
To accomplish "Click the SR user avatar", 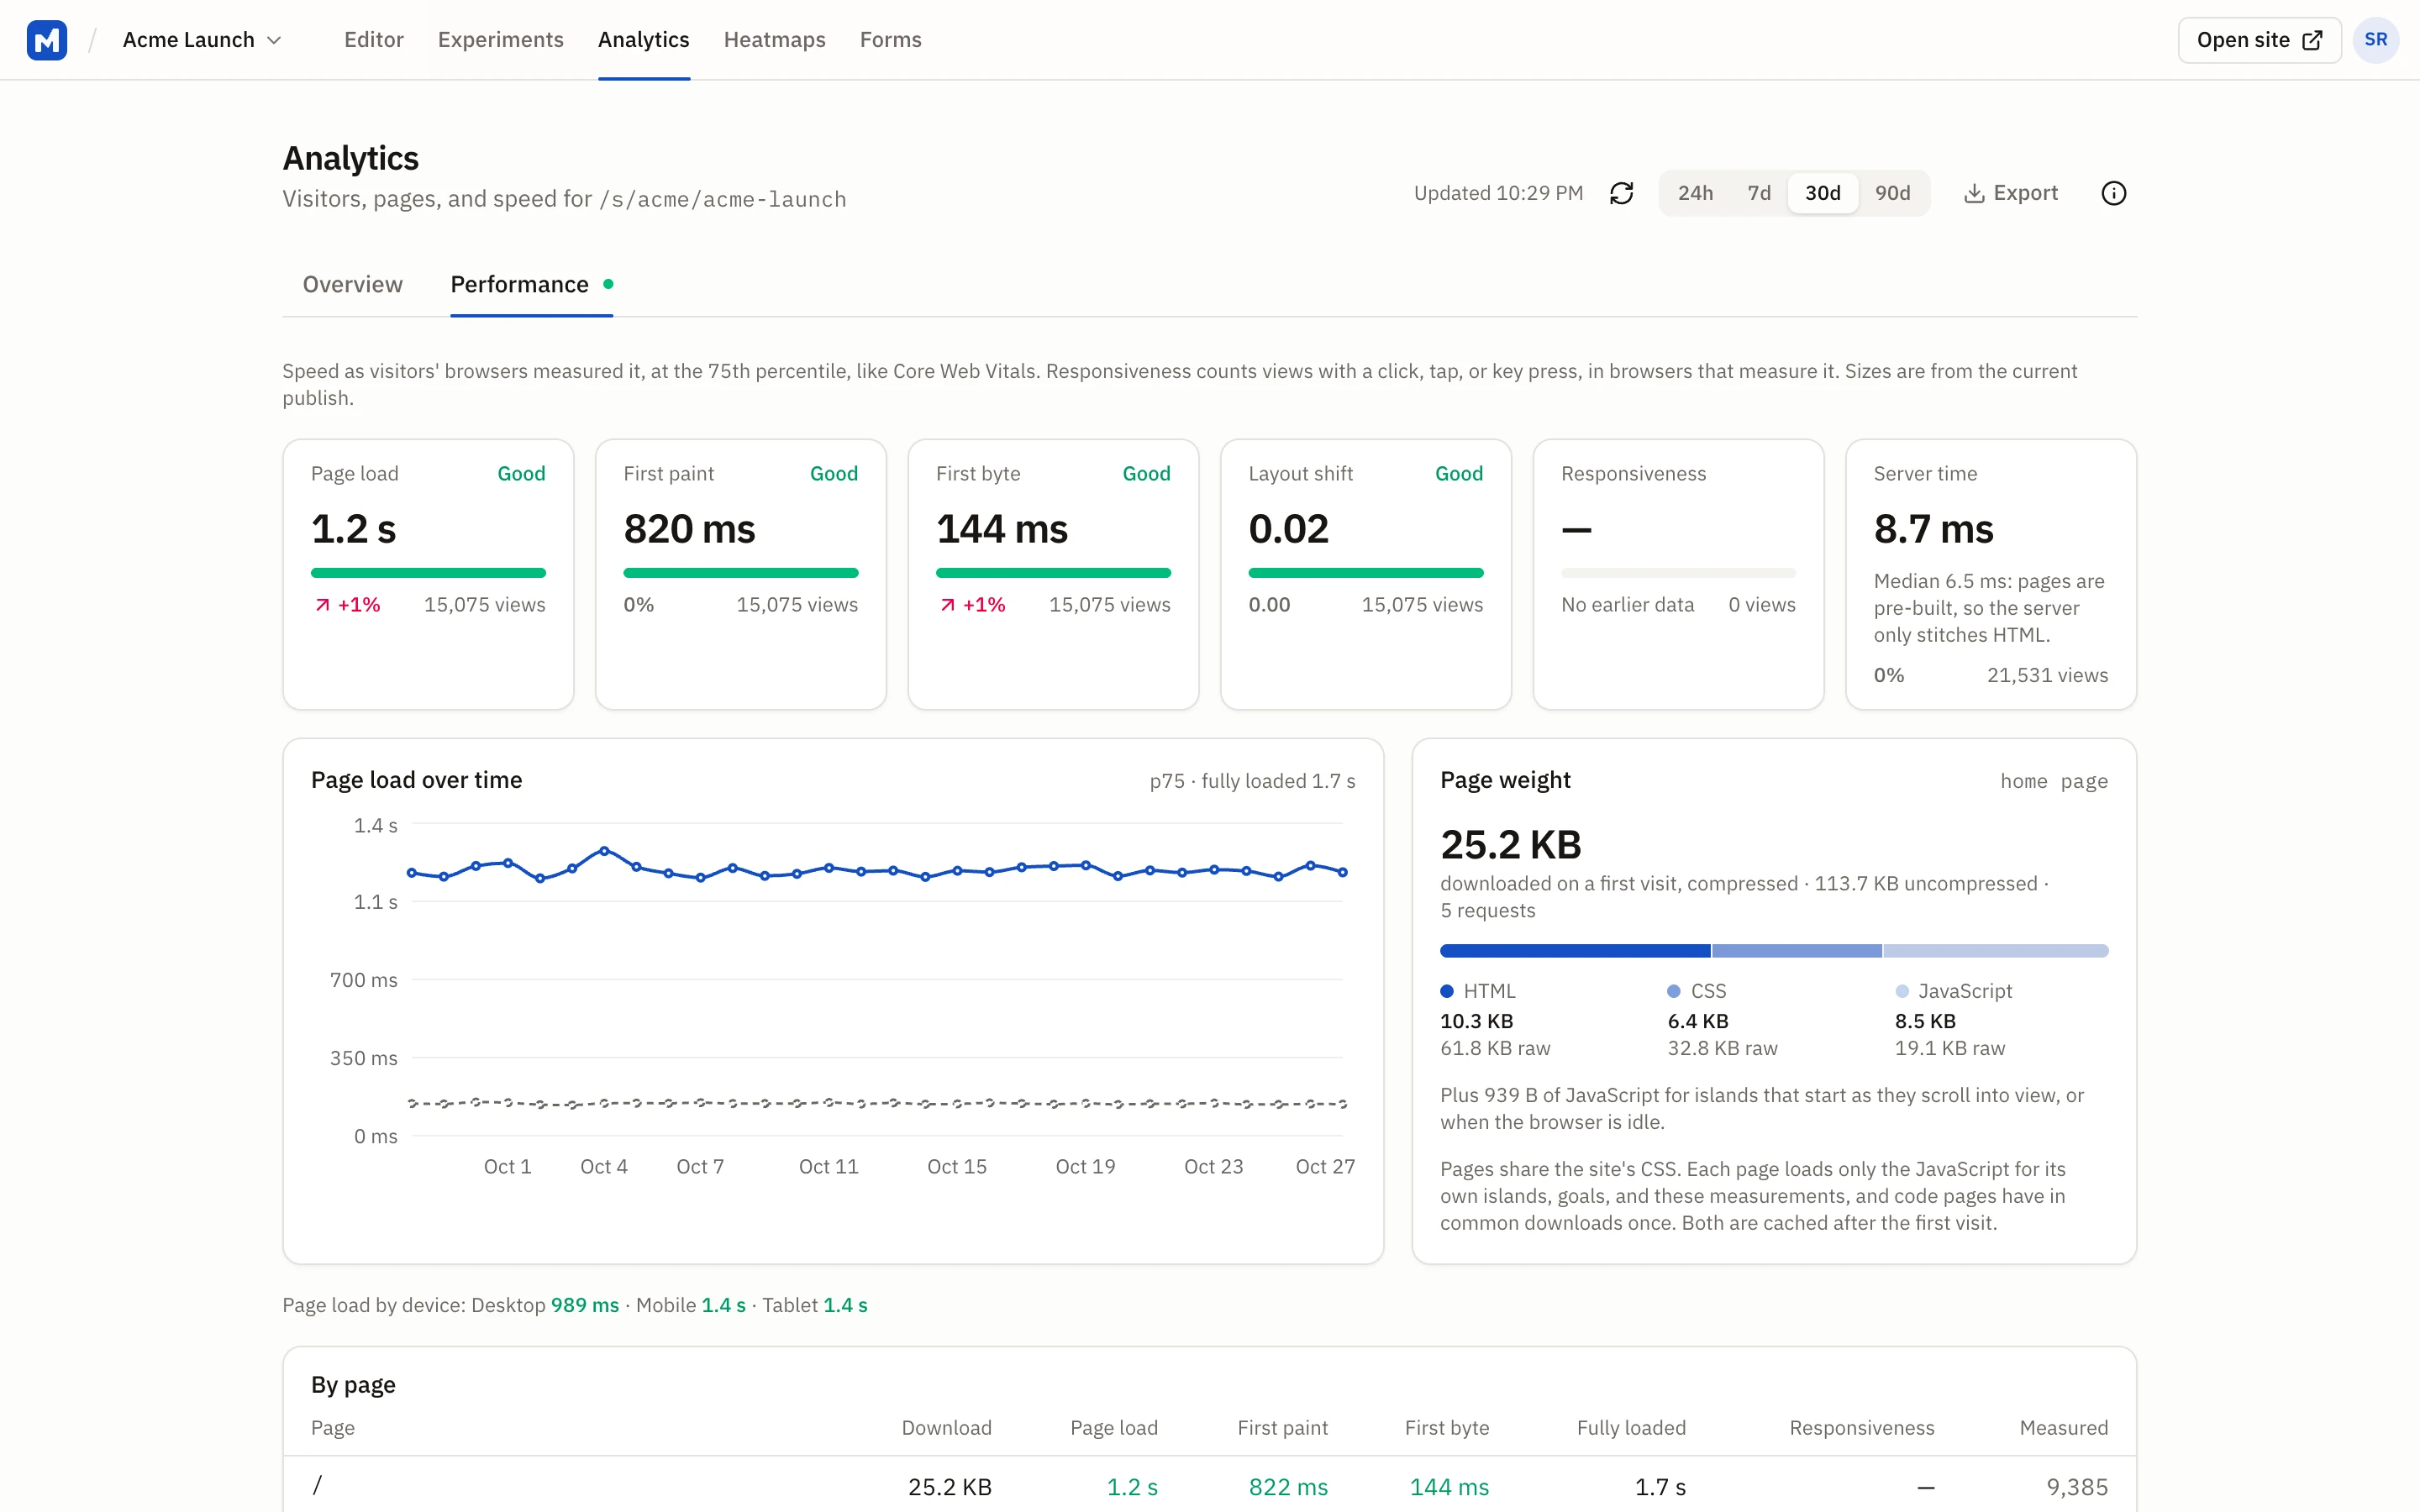I will [2375, 40].
